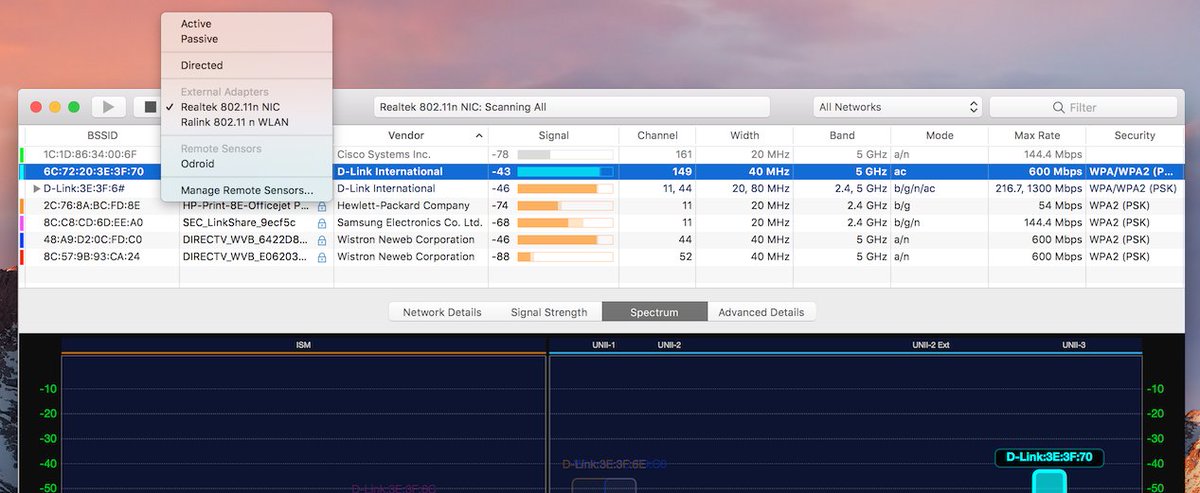Click orange color marker of 2C:76:8A:BC:FD:8E
This screenshot has height=493, width=1200.
tap(22, 206)
